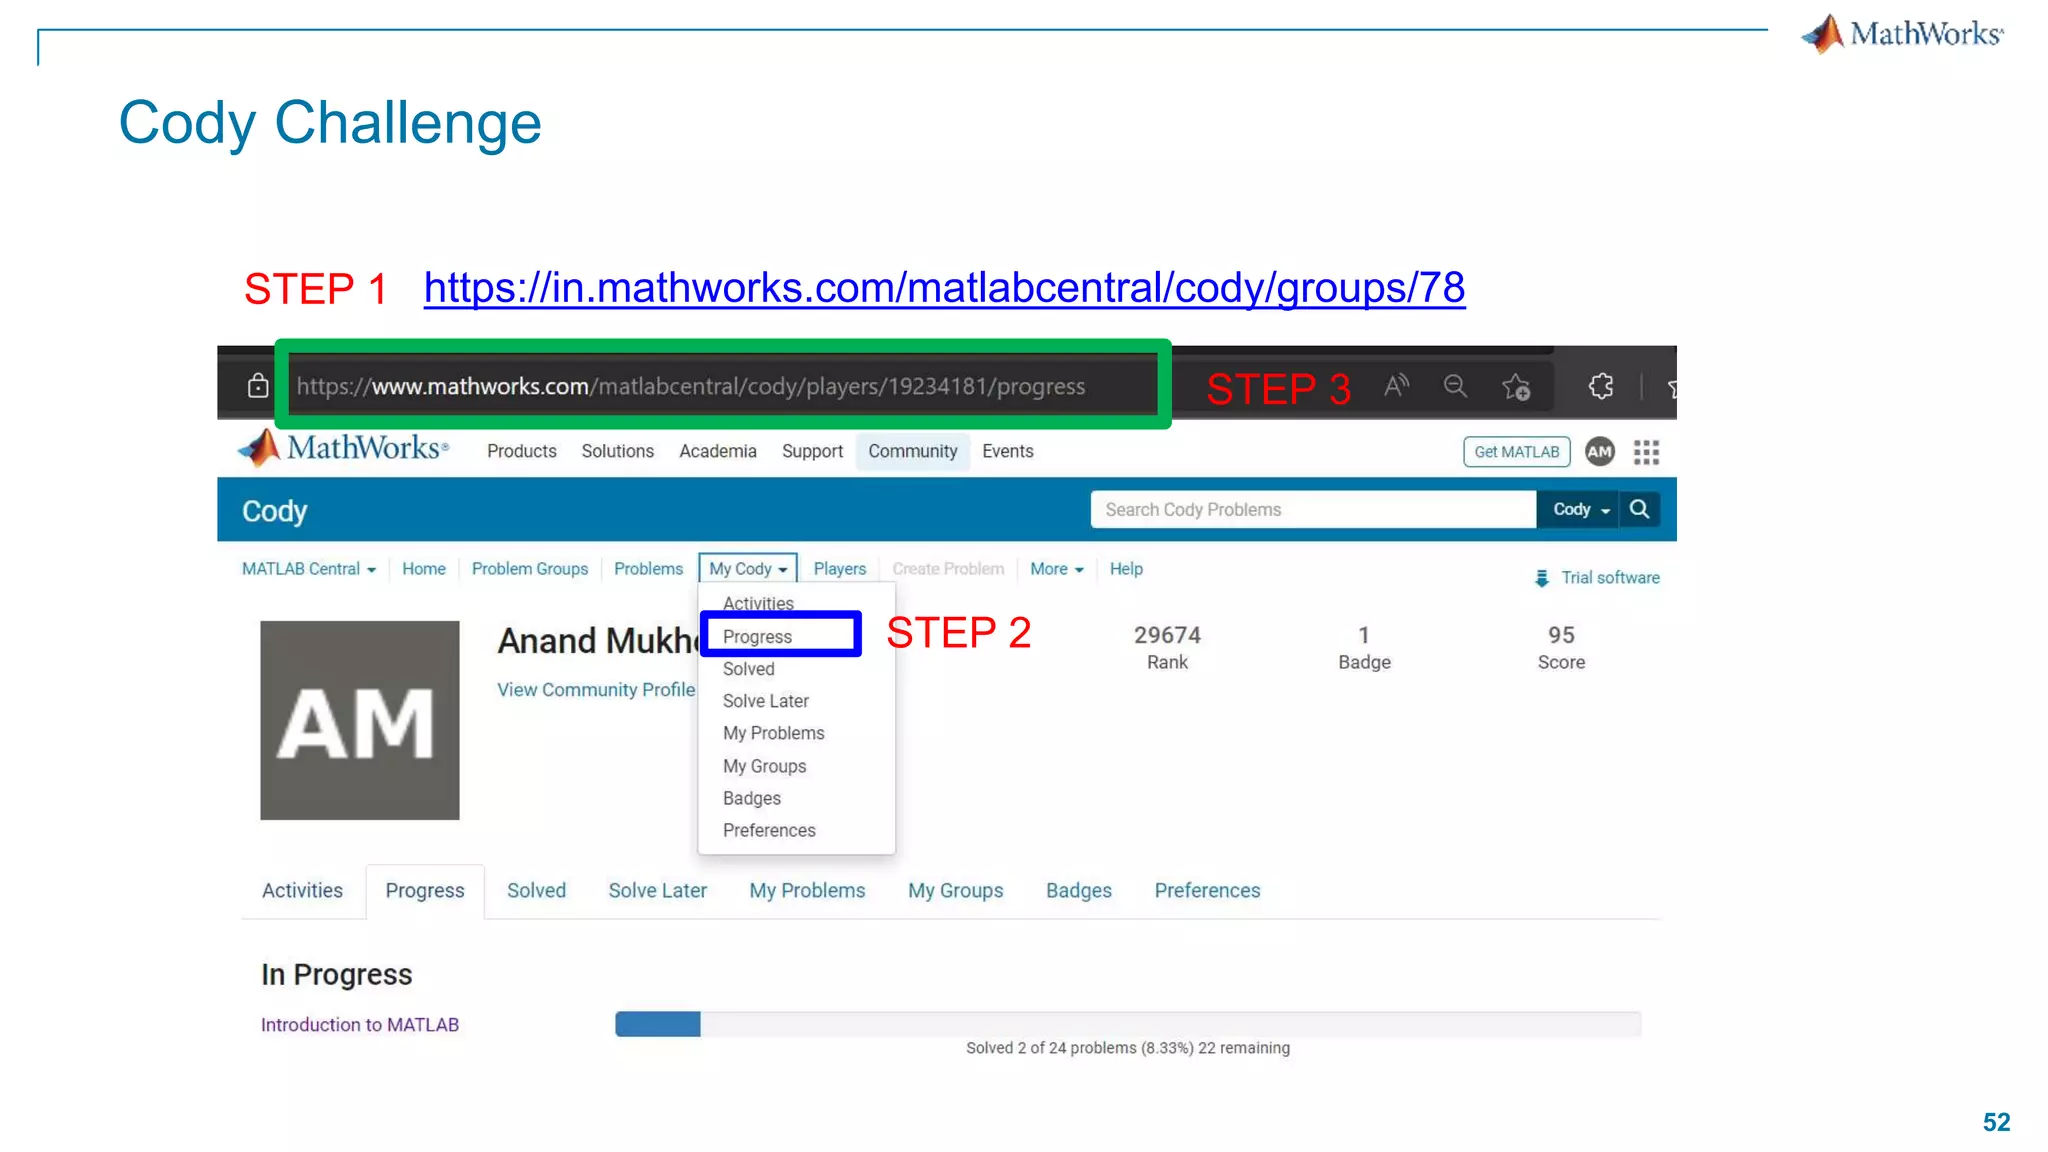Open Products menu
This screenshot has width=2048, height=1152.
522,451
